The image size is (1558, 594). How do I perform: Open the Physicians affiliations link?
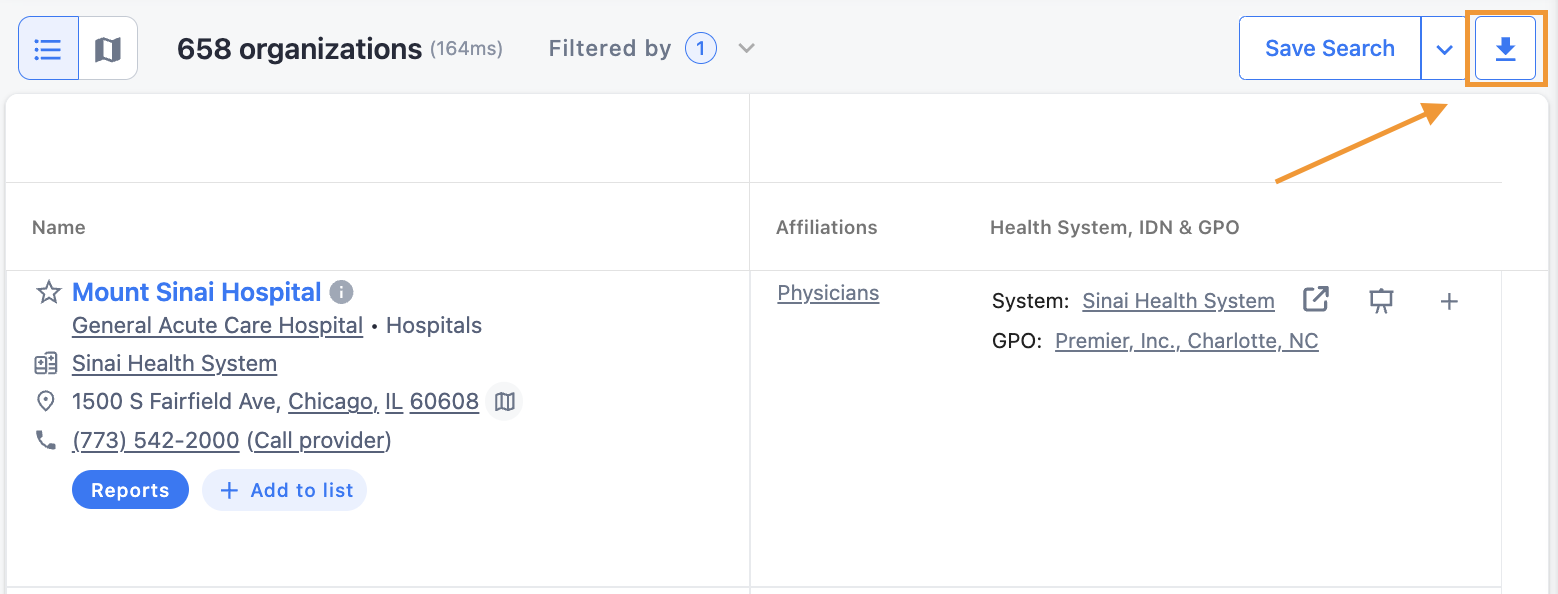click(x=828, y=293)
